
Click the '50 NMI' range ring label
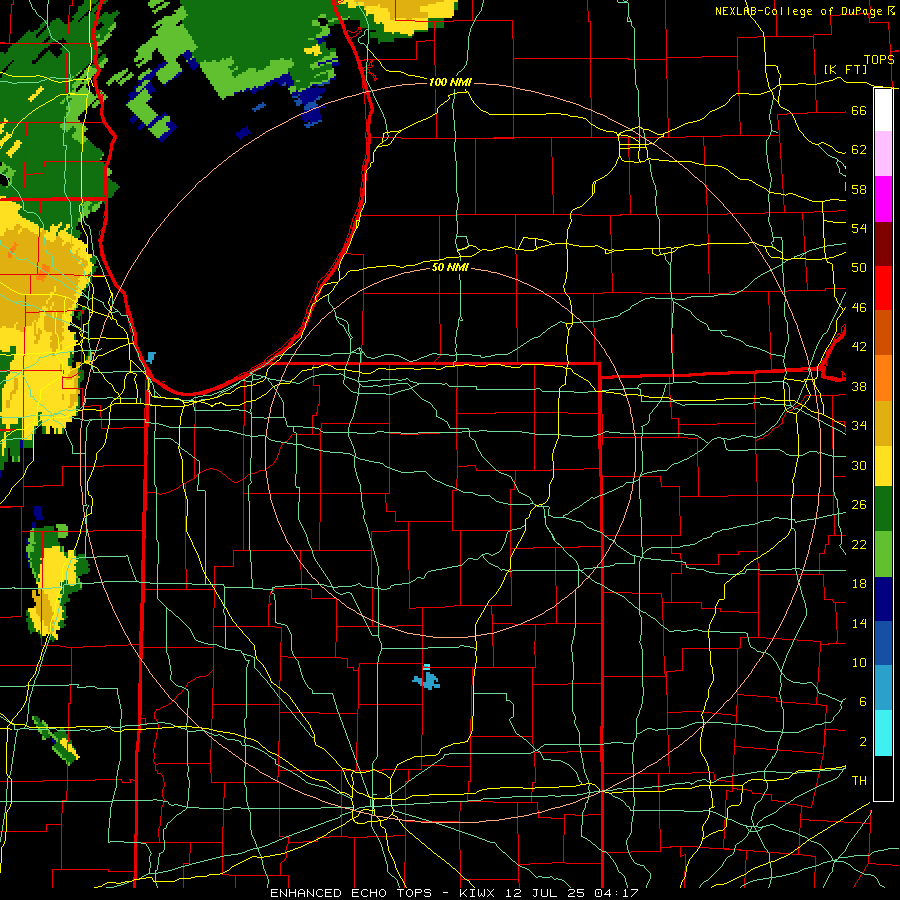(x=450, y=268)
